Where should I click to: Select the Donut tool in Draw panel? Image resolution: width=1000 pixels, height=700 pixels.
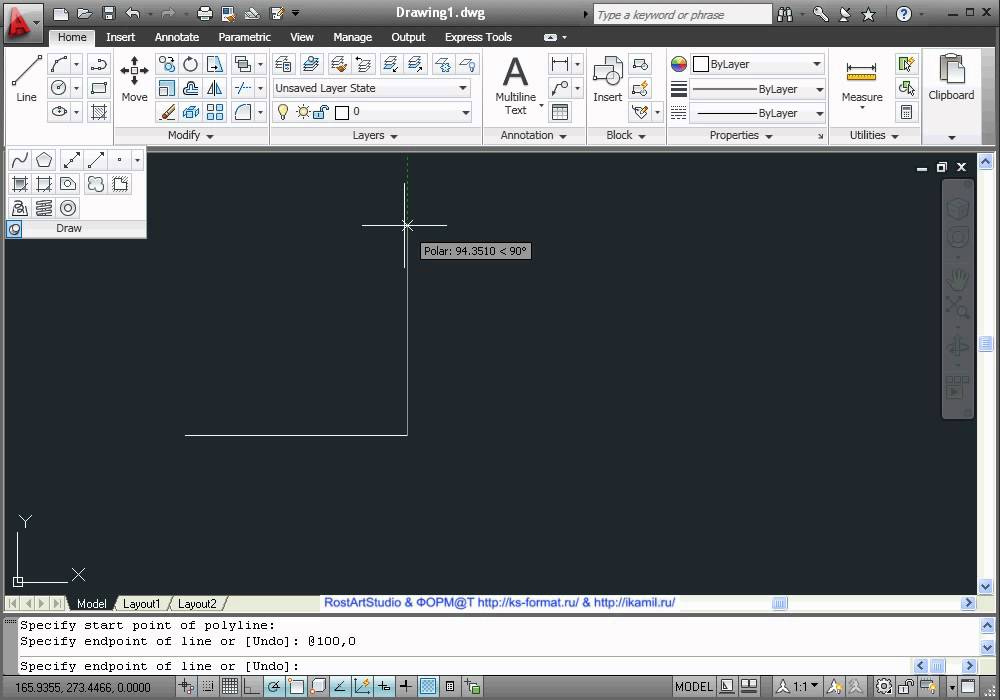click(x=68, y=208)
